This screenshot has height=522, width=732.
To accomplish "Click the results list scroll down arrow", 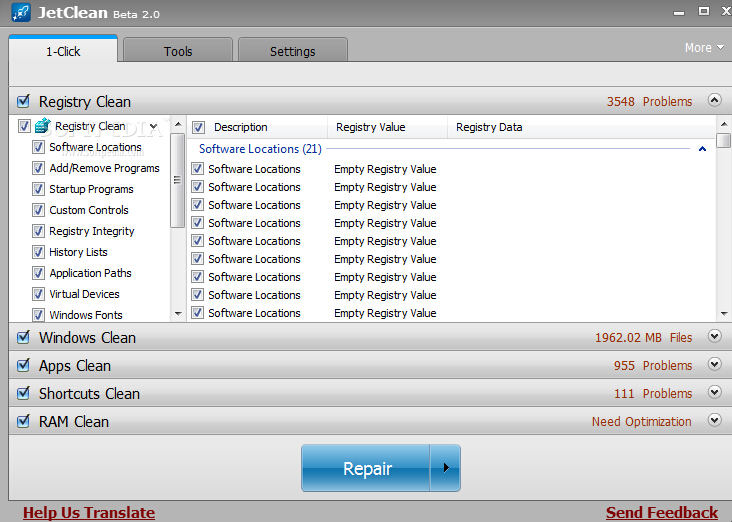I will point(724,314).
